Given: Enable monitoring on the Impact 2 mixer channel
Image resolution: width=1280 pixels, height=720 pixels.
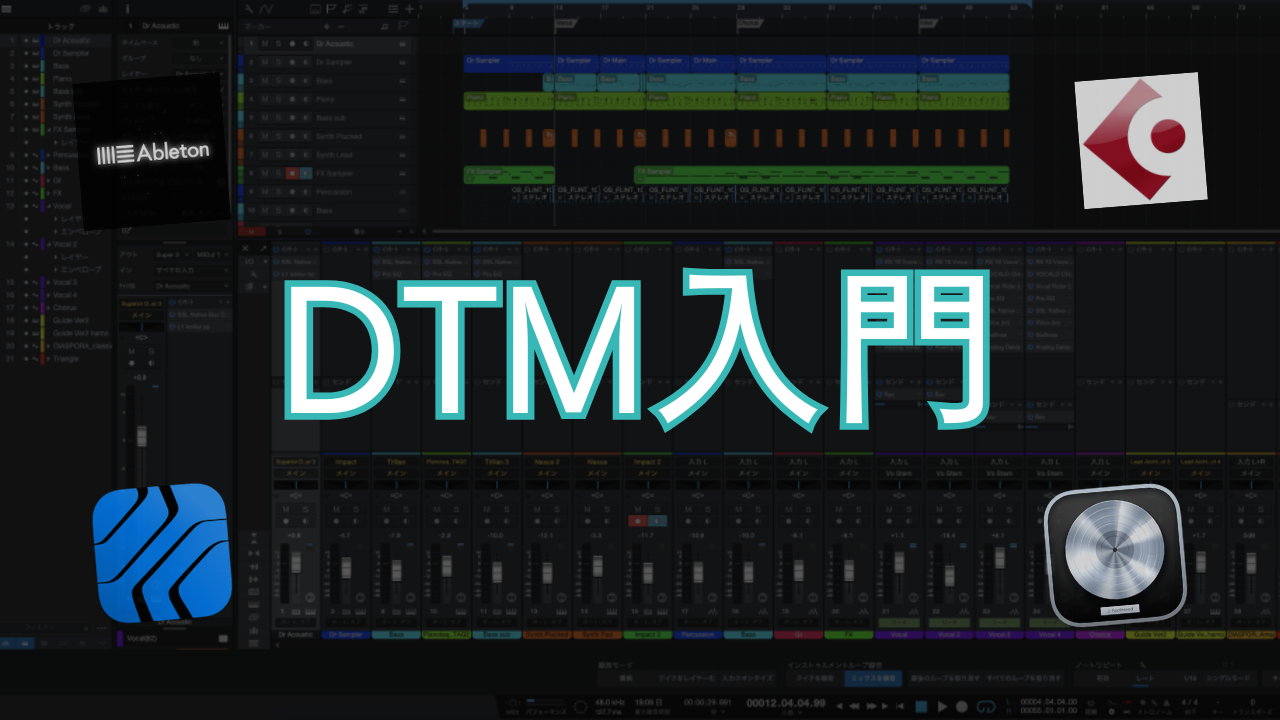Looking at the screenshot, I should [x=657, y=520].
